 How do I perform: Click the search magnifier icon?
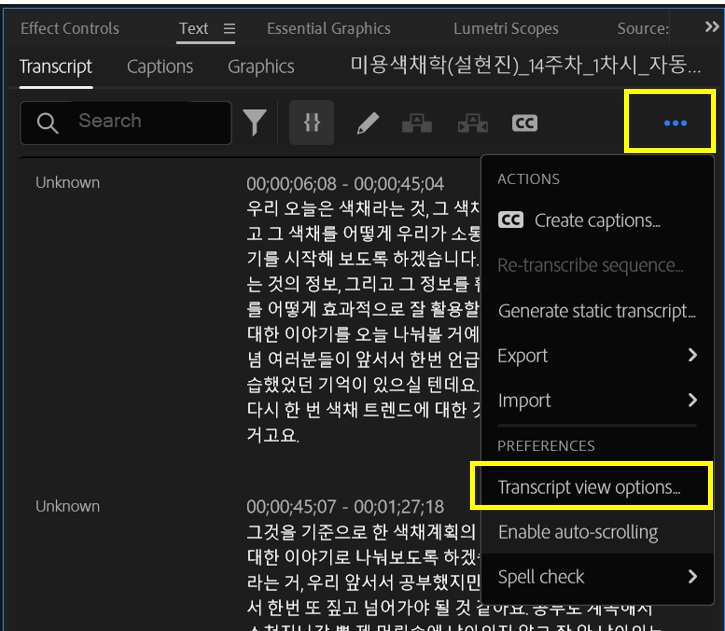(48, 123)
